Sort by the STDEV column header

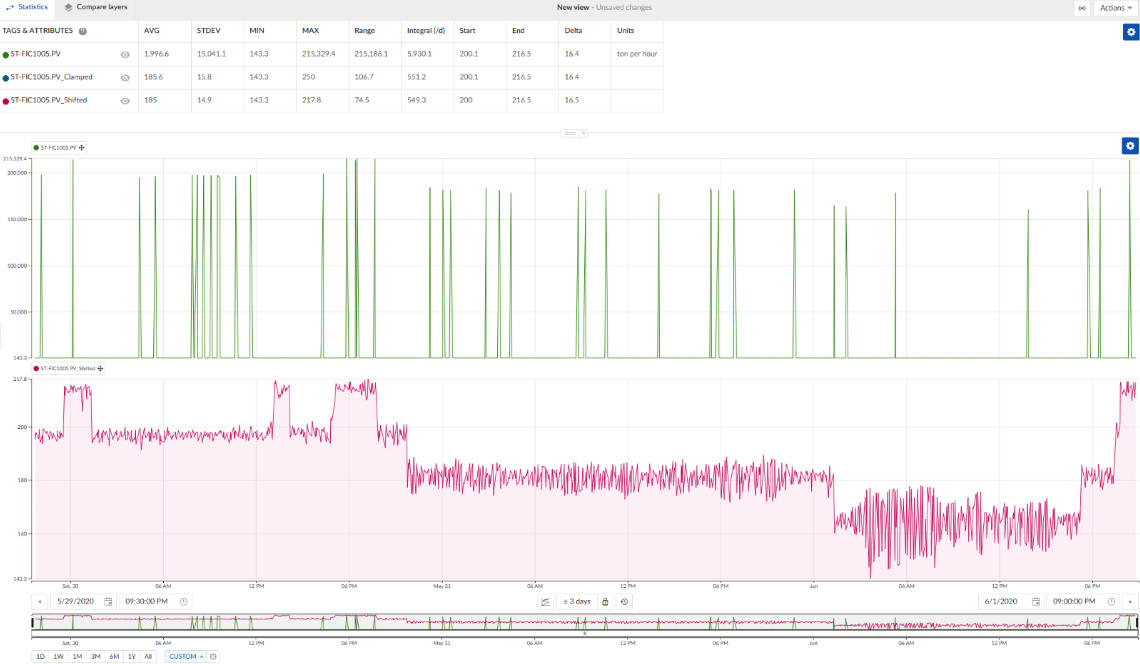(x=209, y=31)
